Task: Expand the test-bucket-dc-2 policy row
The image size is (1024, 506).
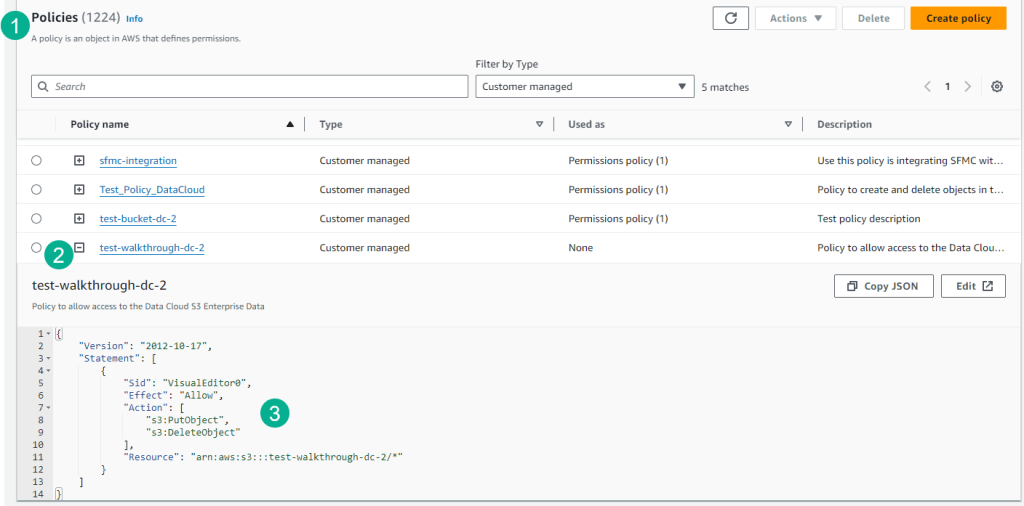Action: tap(79, 219)
